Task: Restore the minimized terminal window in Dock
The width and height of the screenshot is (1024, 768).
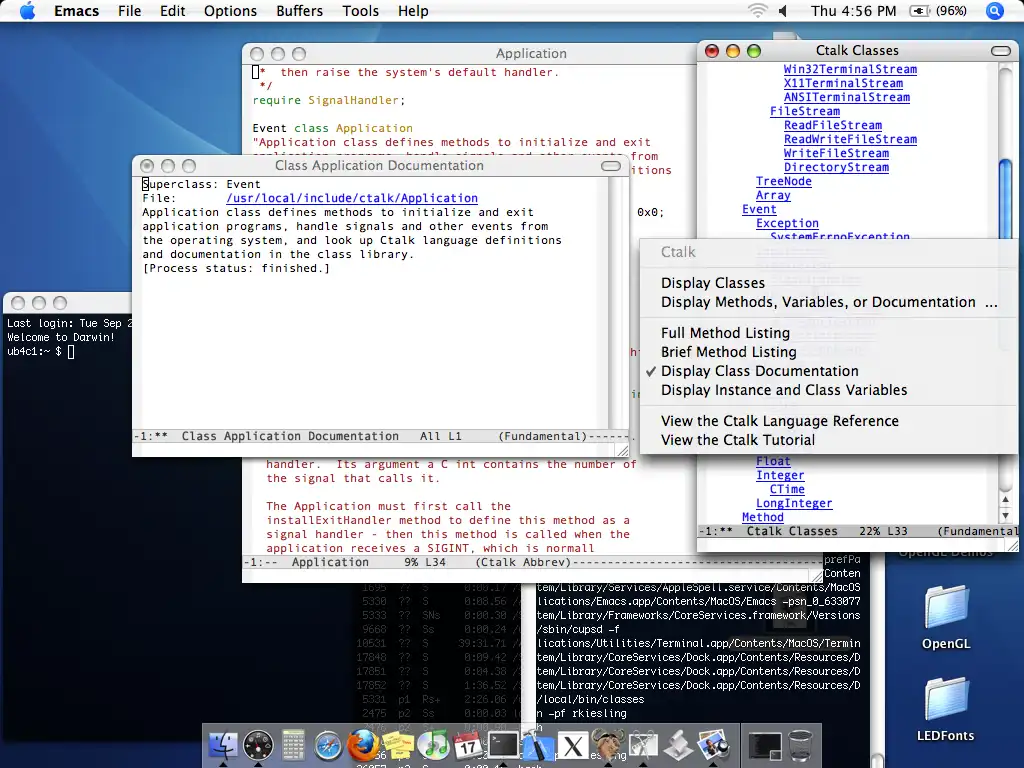Action: tap(765, 746)
